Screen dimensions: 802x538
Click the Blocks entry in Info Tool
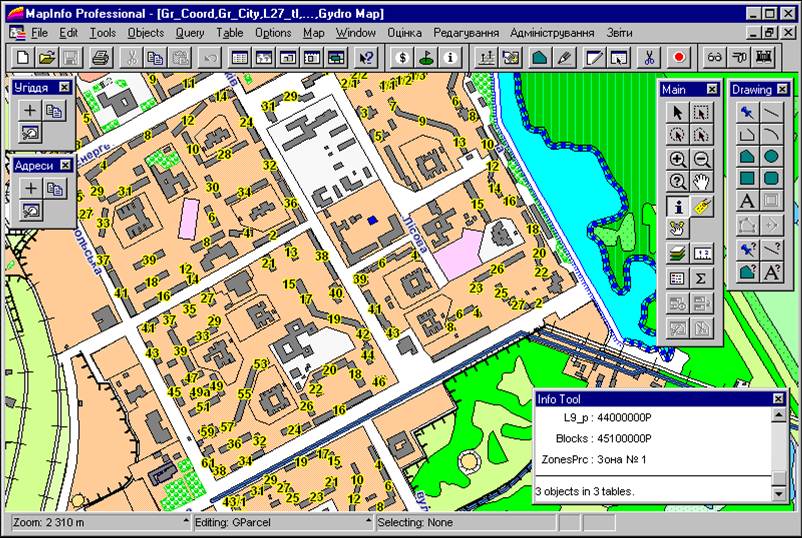[x=603, y=438]
